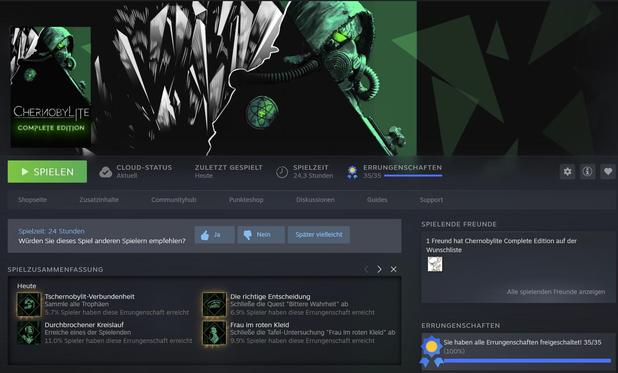The width and height of the screenshot is (618, 373).
Task: Click the Cloud-Status cloud icon
Action: [106, 172]
